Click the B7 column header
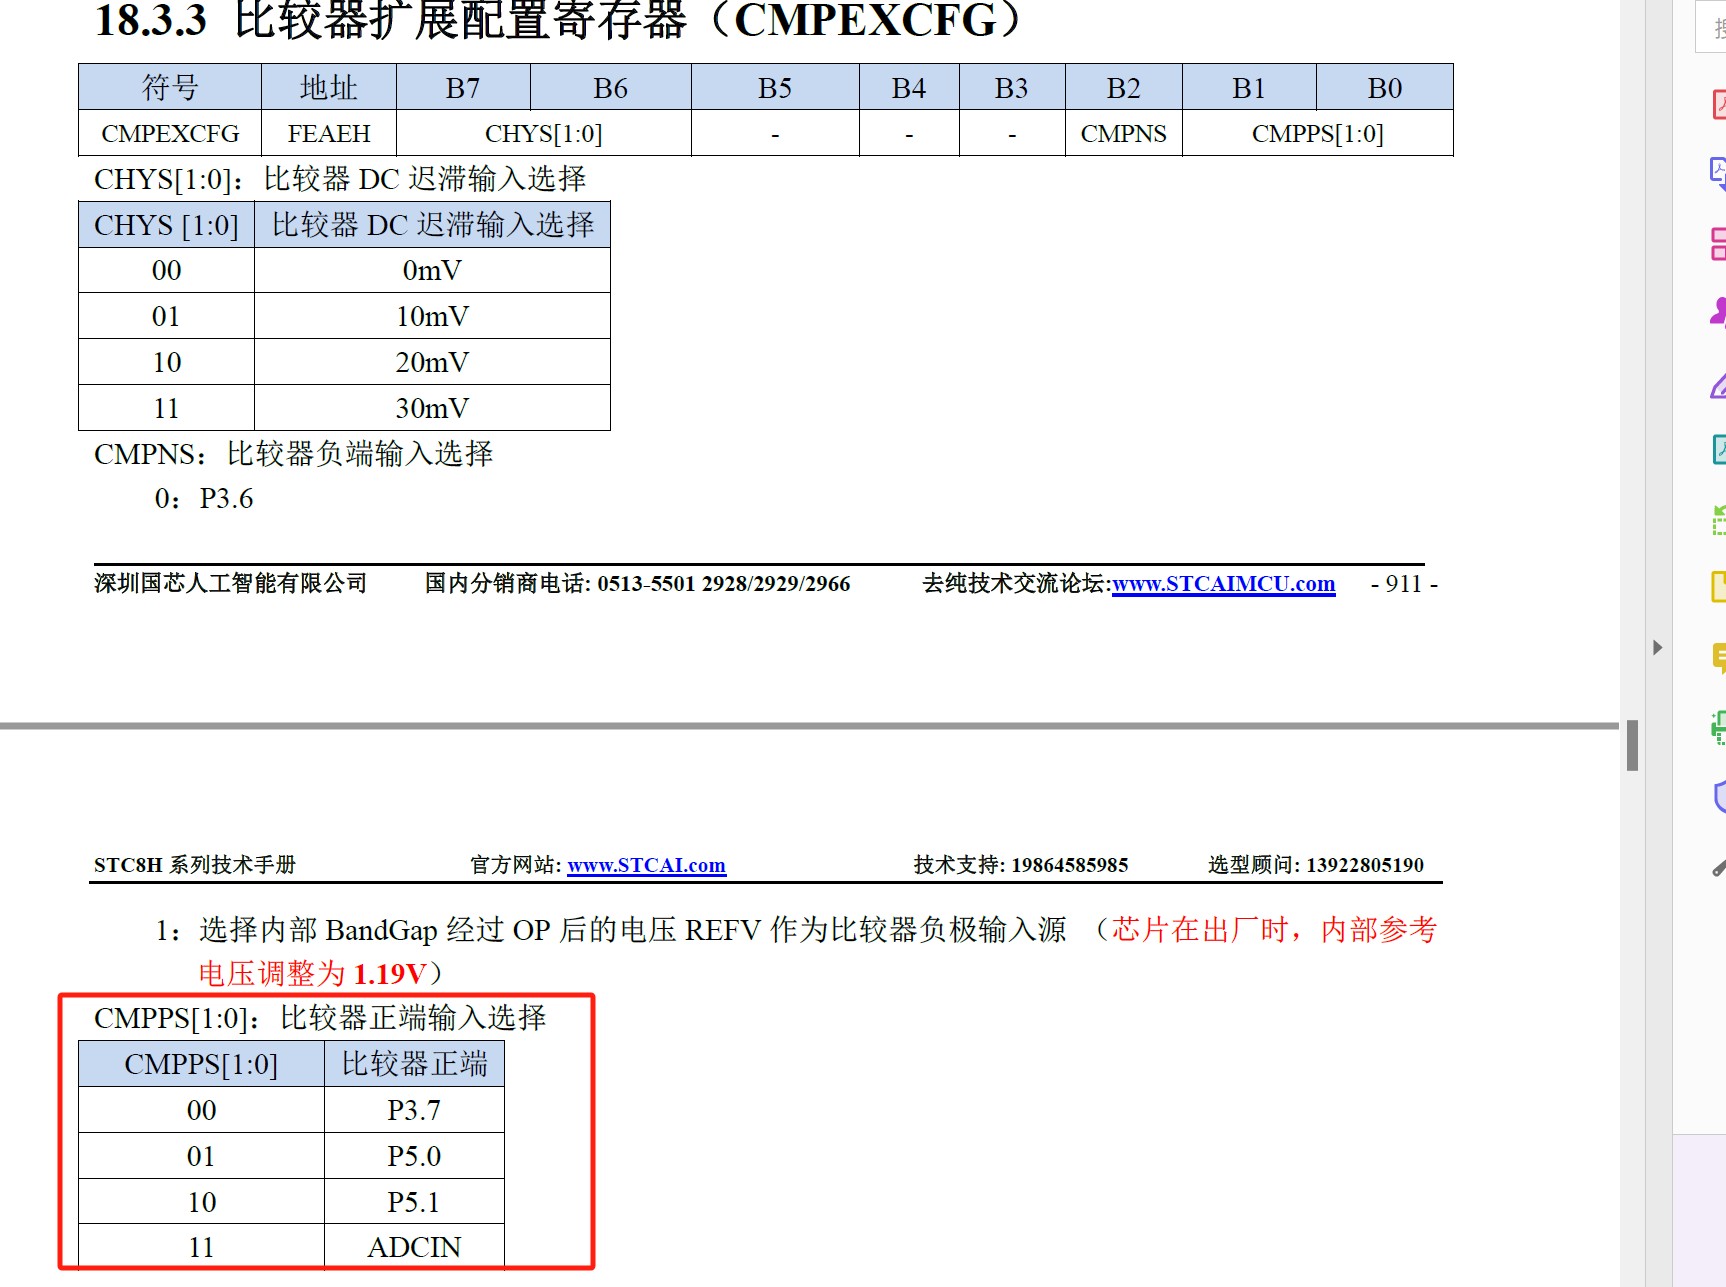Viewport: 1726px width, 1287px height. tap(463, 88)
